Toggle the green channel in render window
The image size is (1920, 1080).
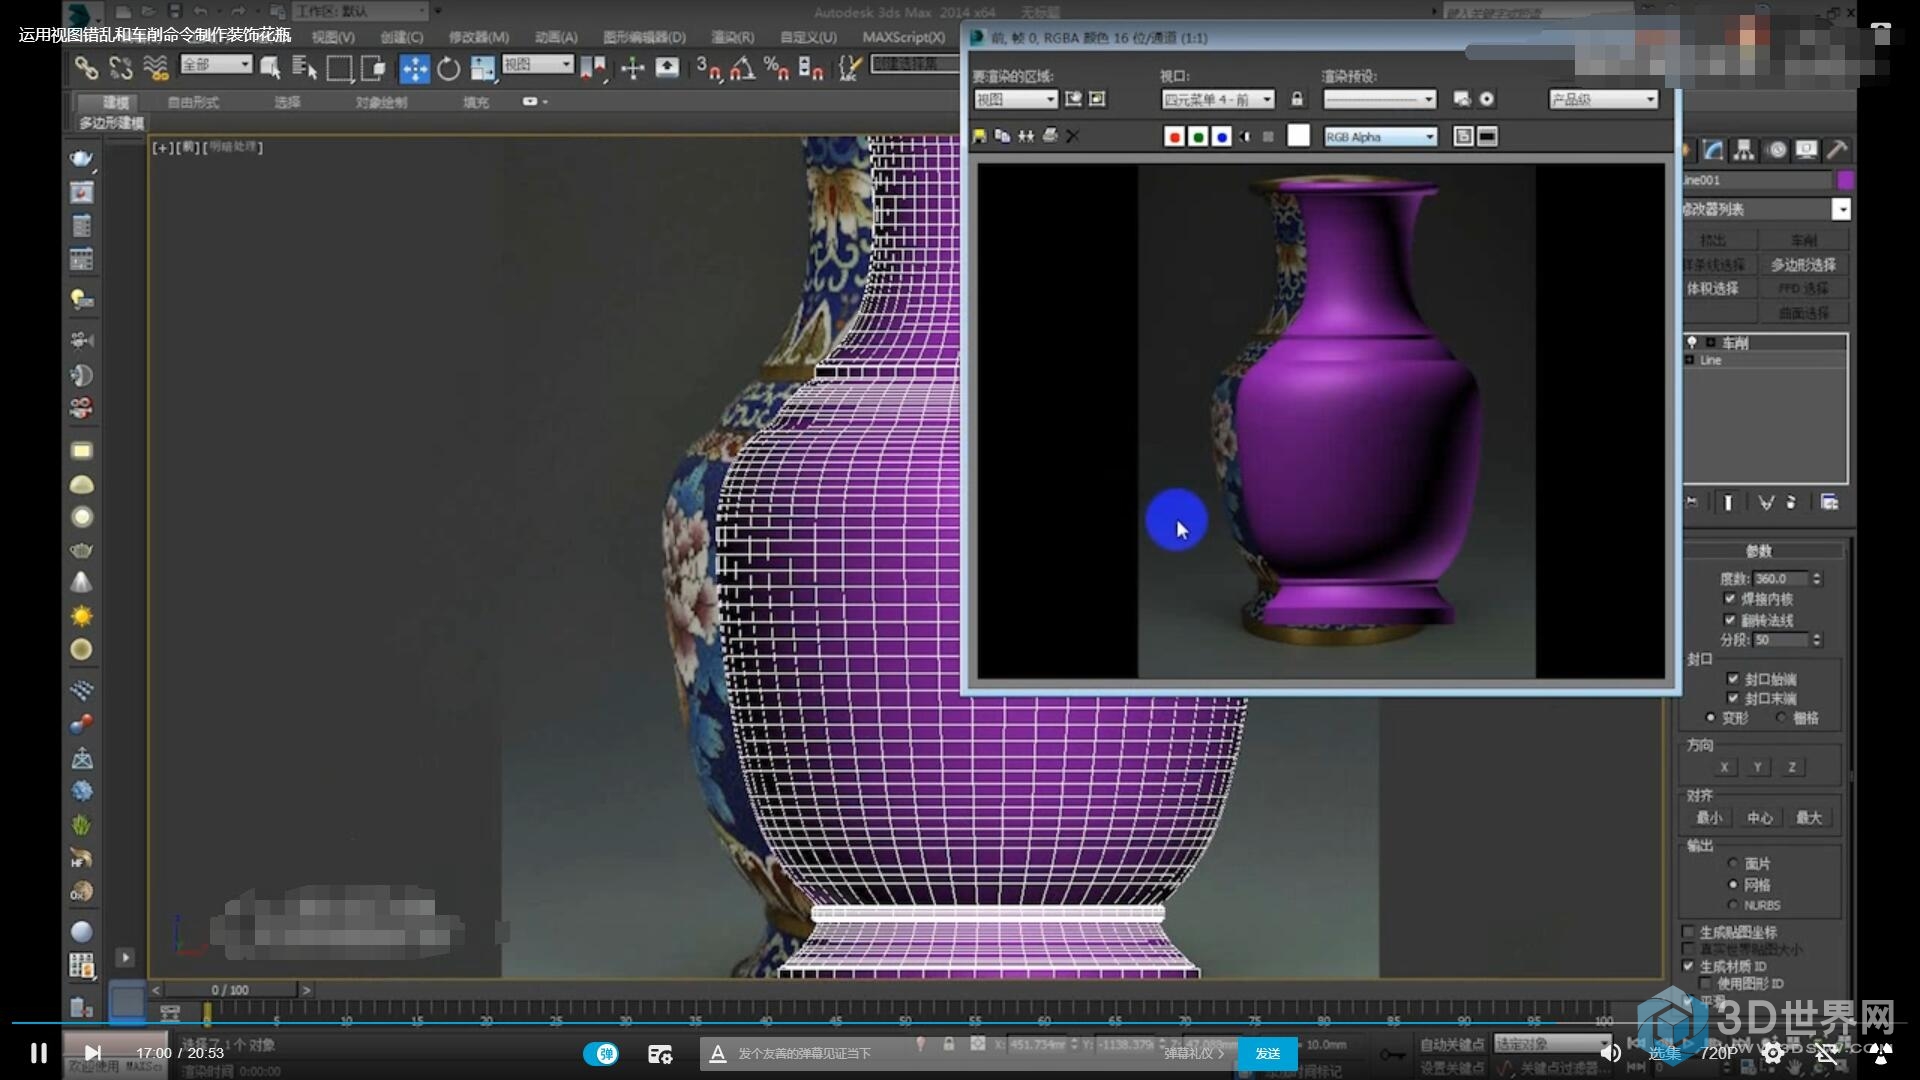click(1198, 137)
